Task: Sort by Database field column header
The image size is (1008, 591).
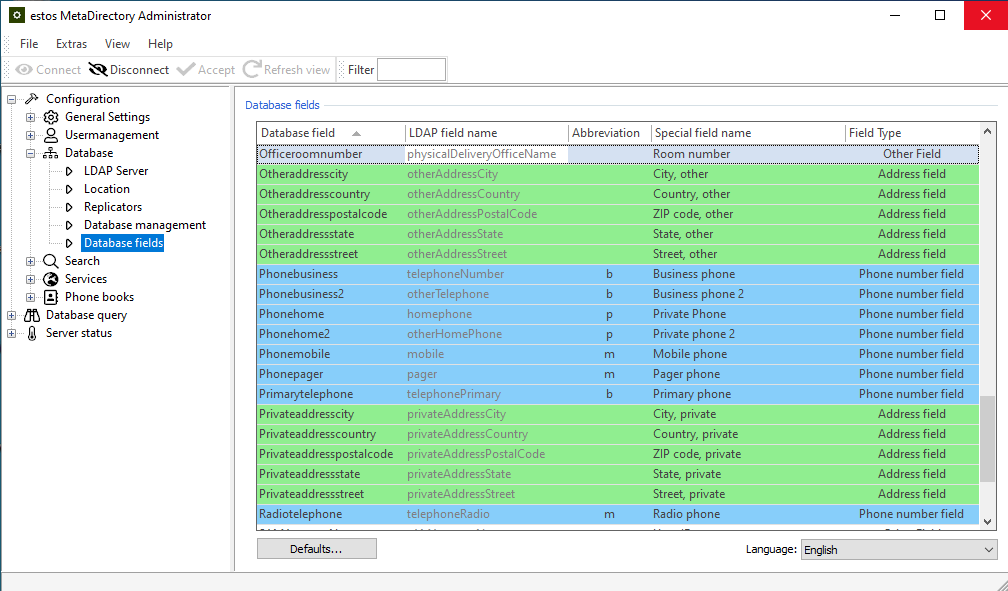Action: (298, 133)
